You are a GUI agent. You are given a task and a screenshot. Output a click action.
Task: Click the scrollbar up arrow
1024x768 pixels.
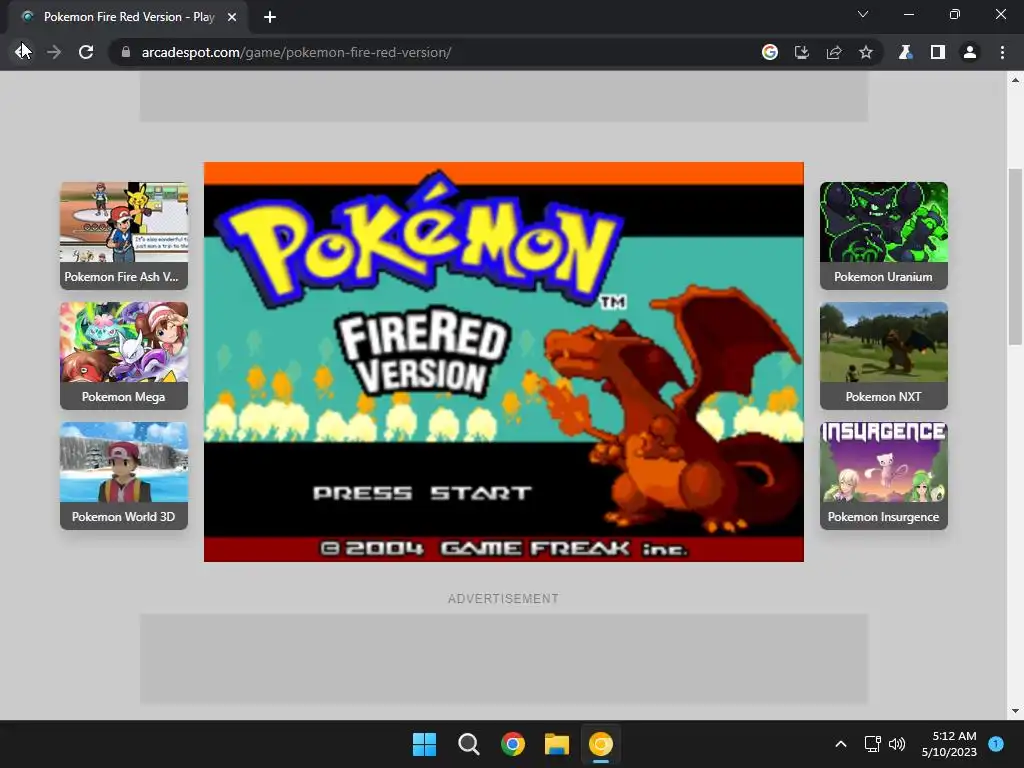(1015, 80)
